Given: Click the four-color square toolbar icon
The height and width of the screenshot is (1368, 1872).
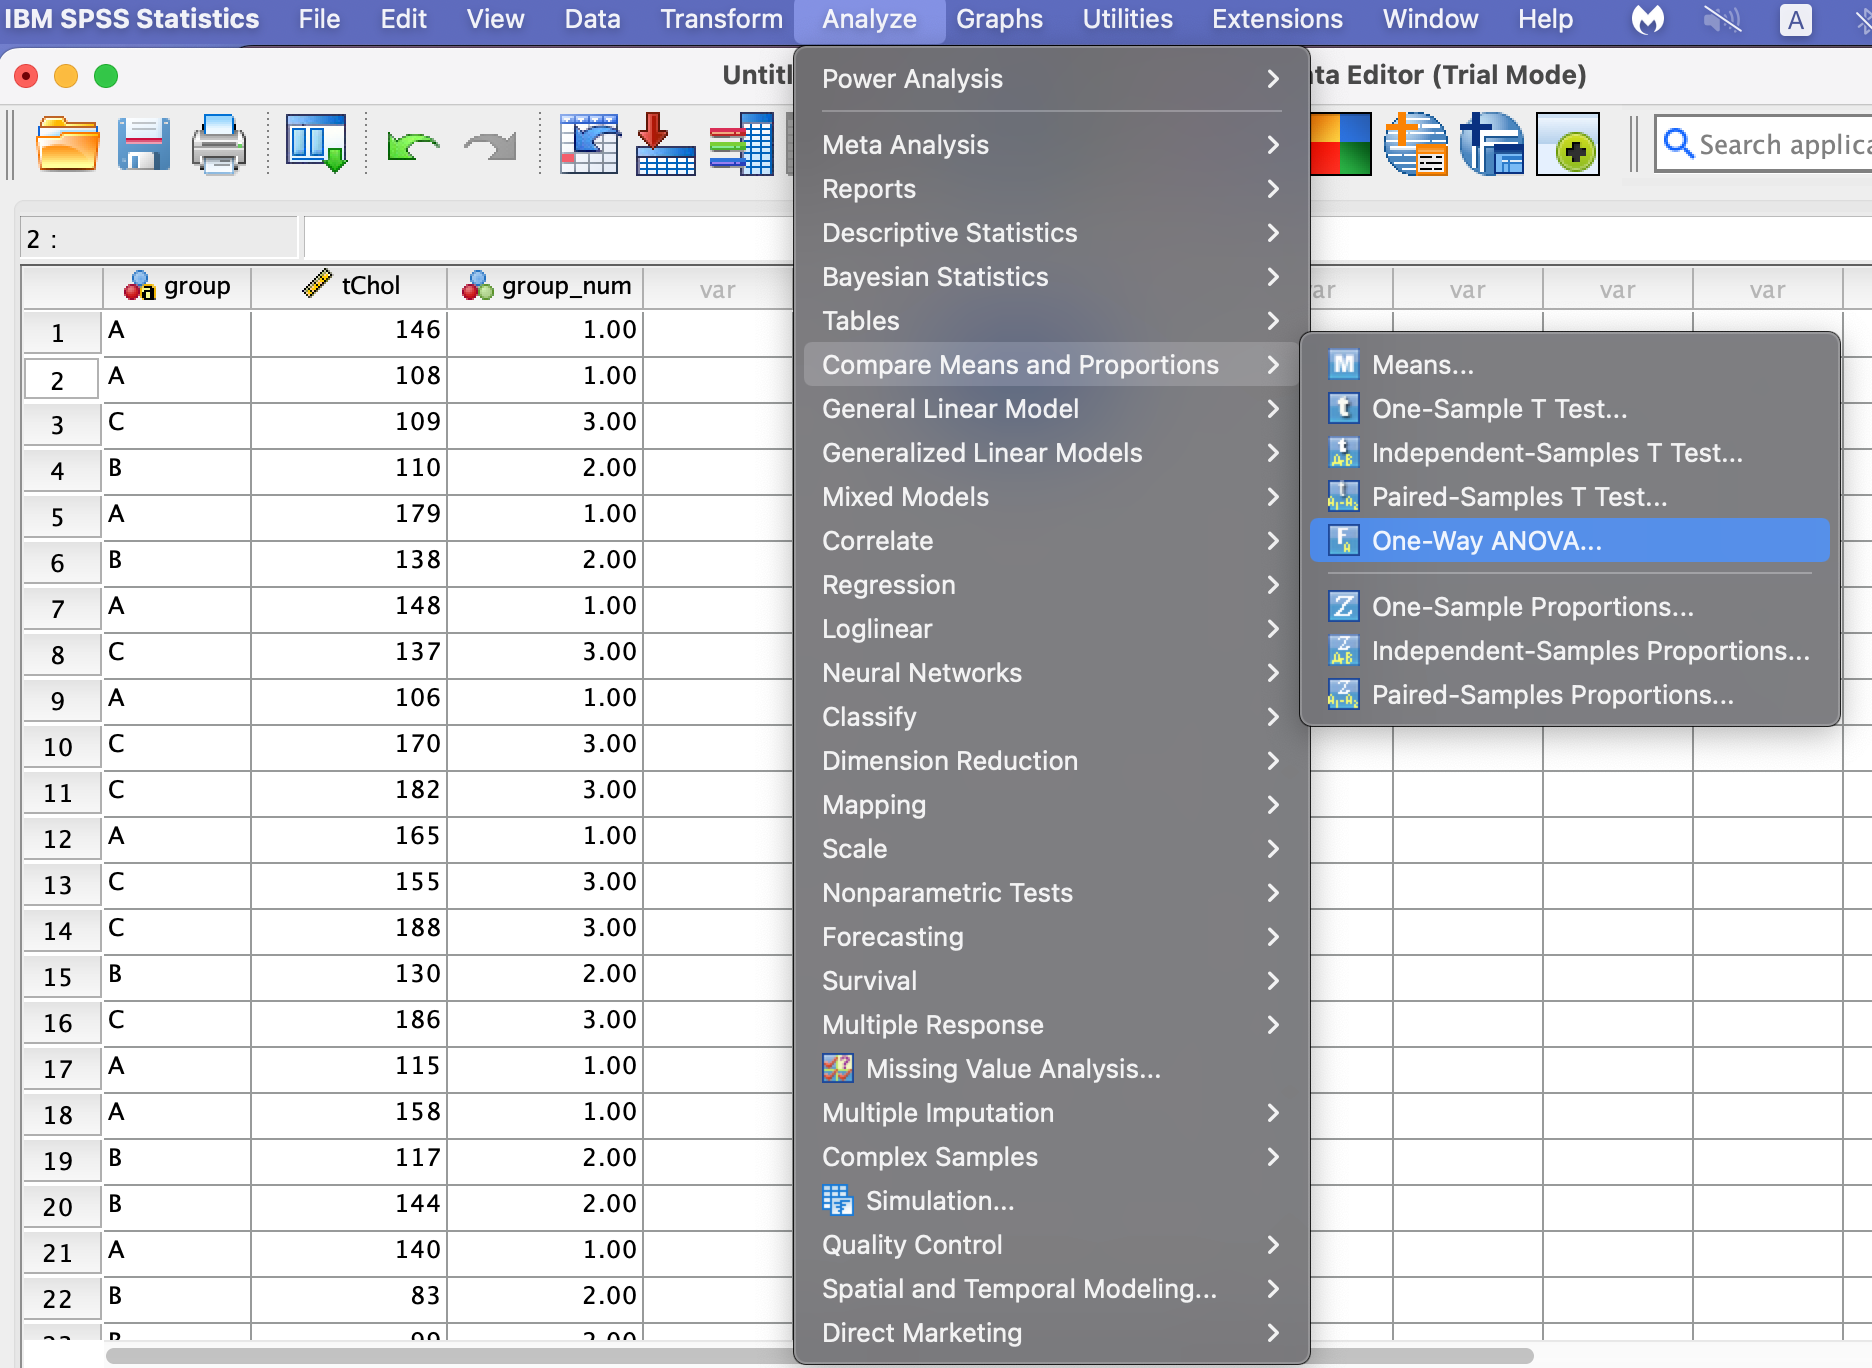Looking at the screenshot, I should [x=1340, y=145].
